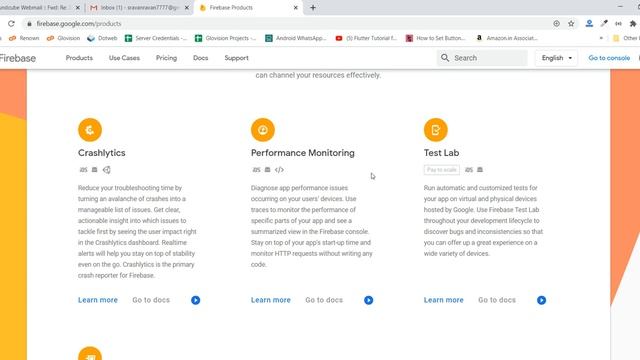This screenshot has height=360, width=640.
Task: Open the Docs menu item
Action: [x=200, y=58]
